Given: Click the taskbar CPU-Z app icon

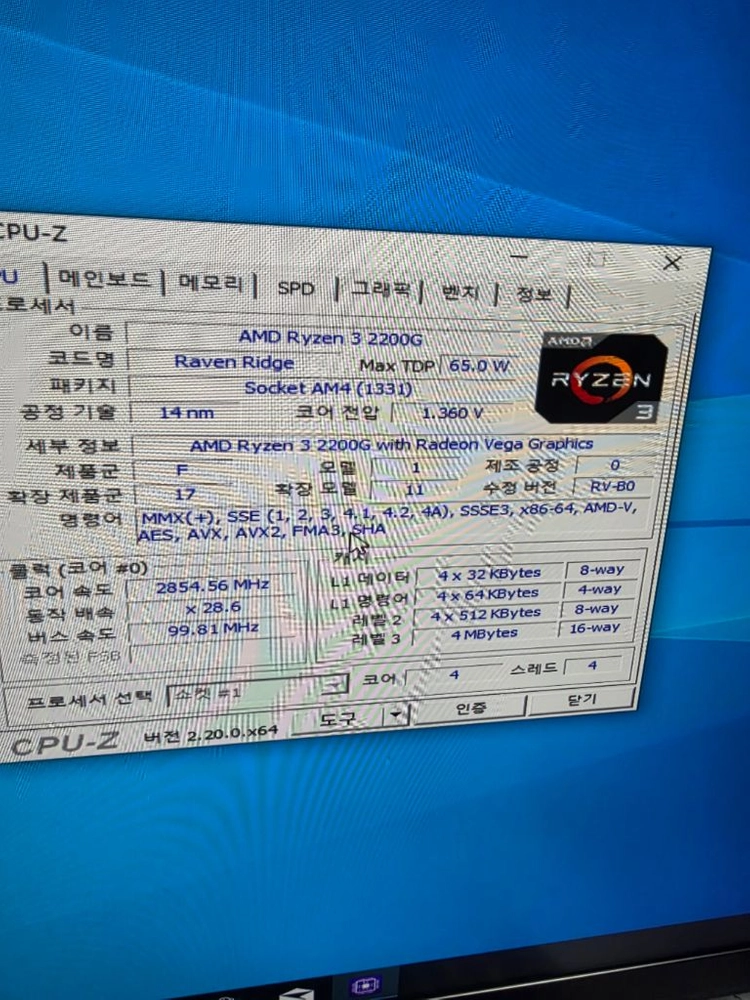Looking at the screenshot, I should pos(365,985).
